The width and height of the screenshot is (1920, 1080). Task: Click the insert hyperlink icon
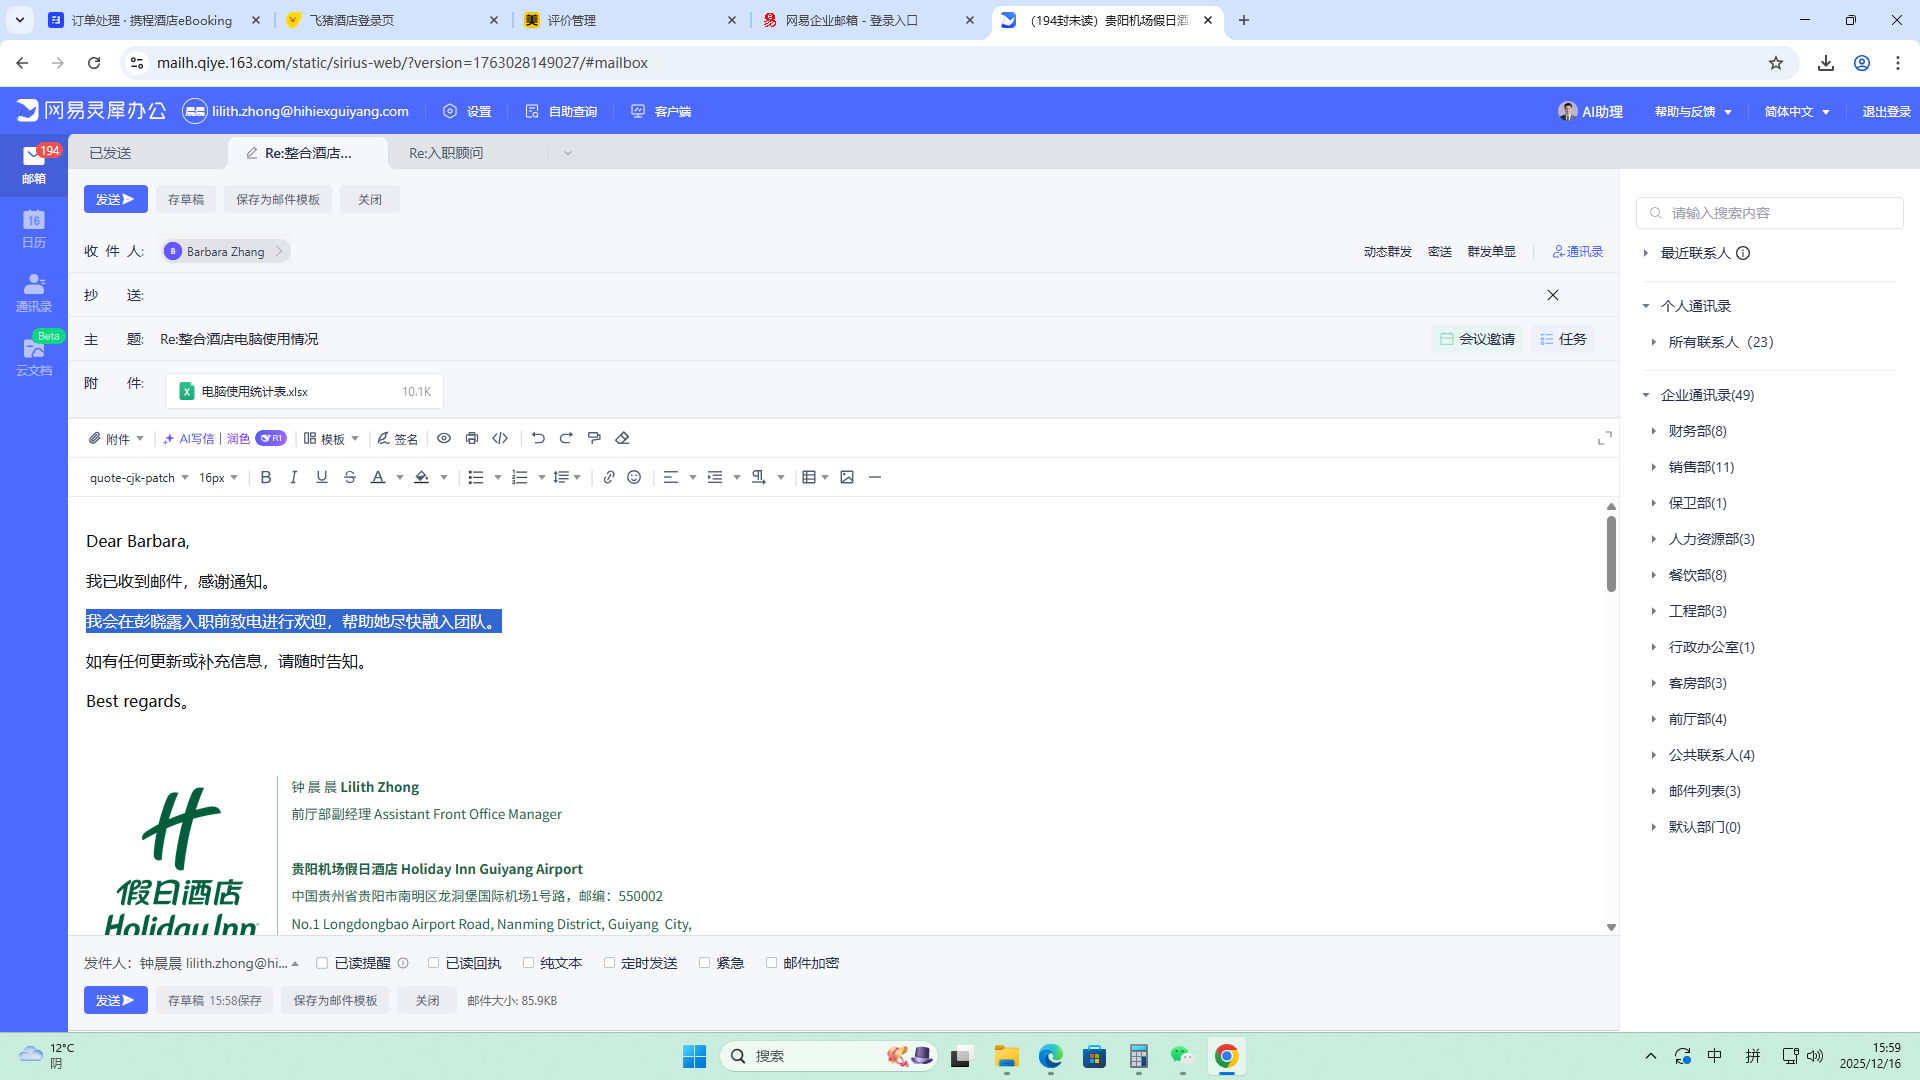[x=608, y=477]
